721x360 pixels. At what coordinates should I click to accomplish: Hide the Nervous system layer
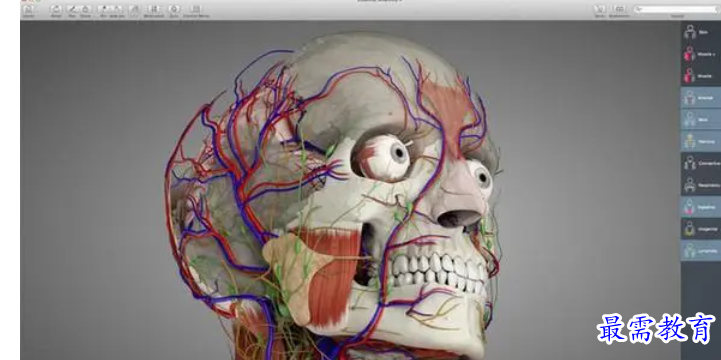tap(701, 141)
